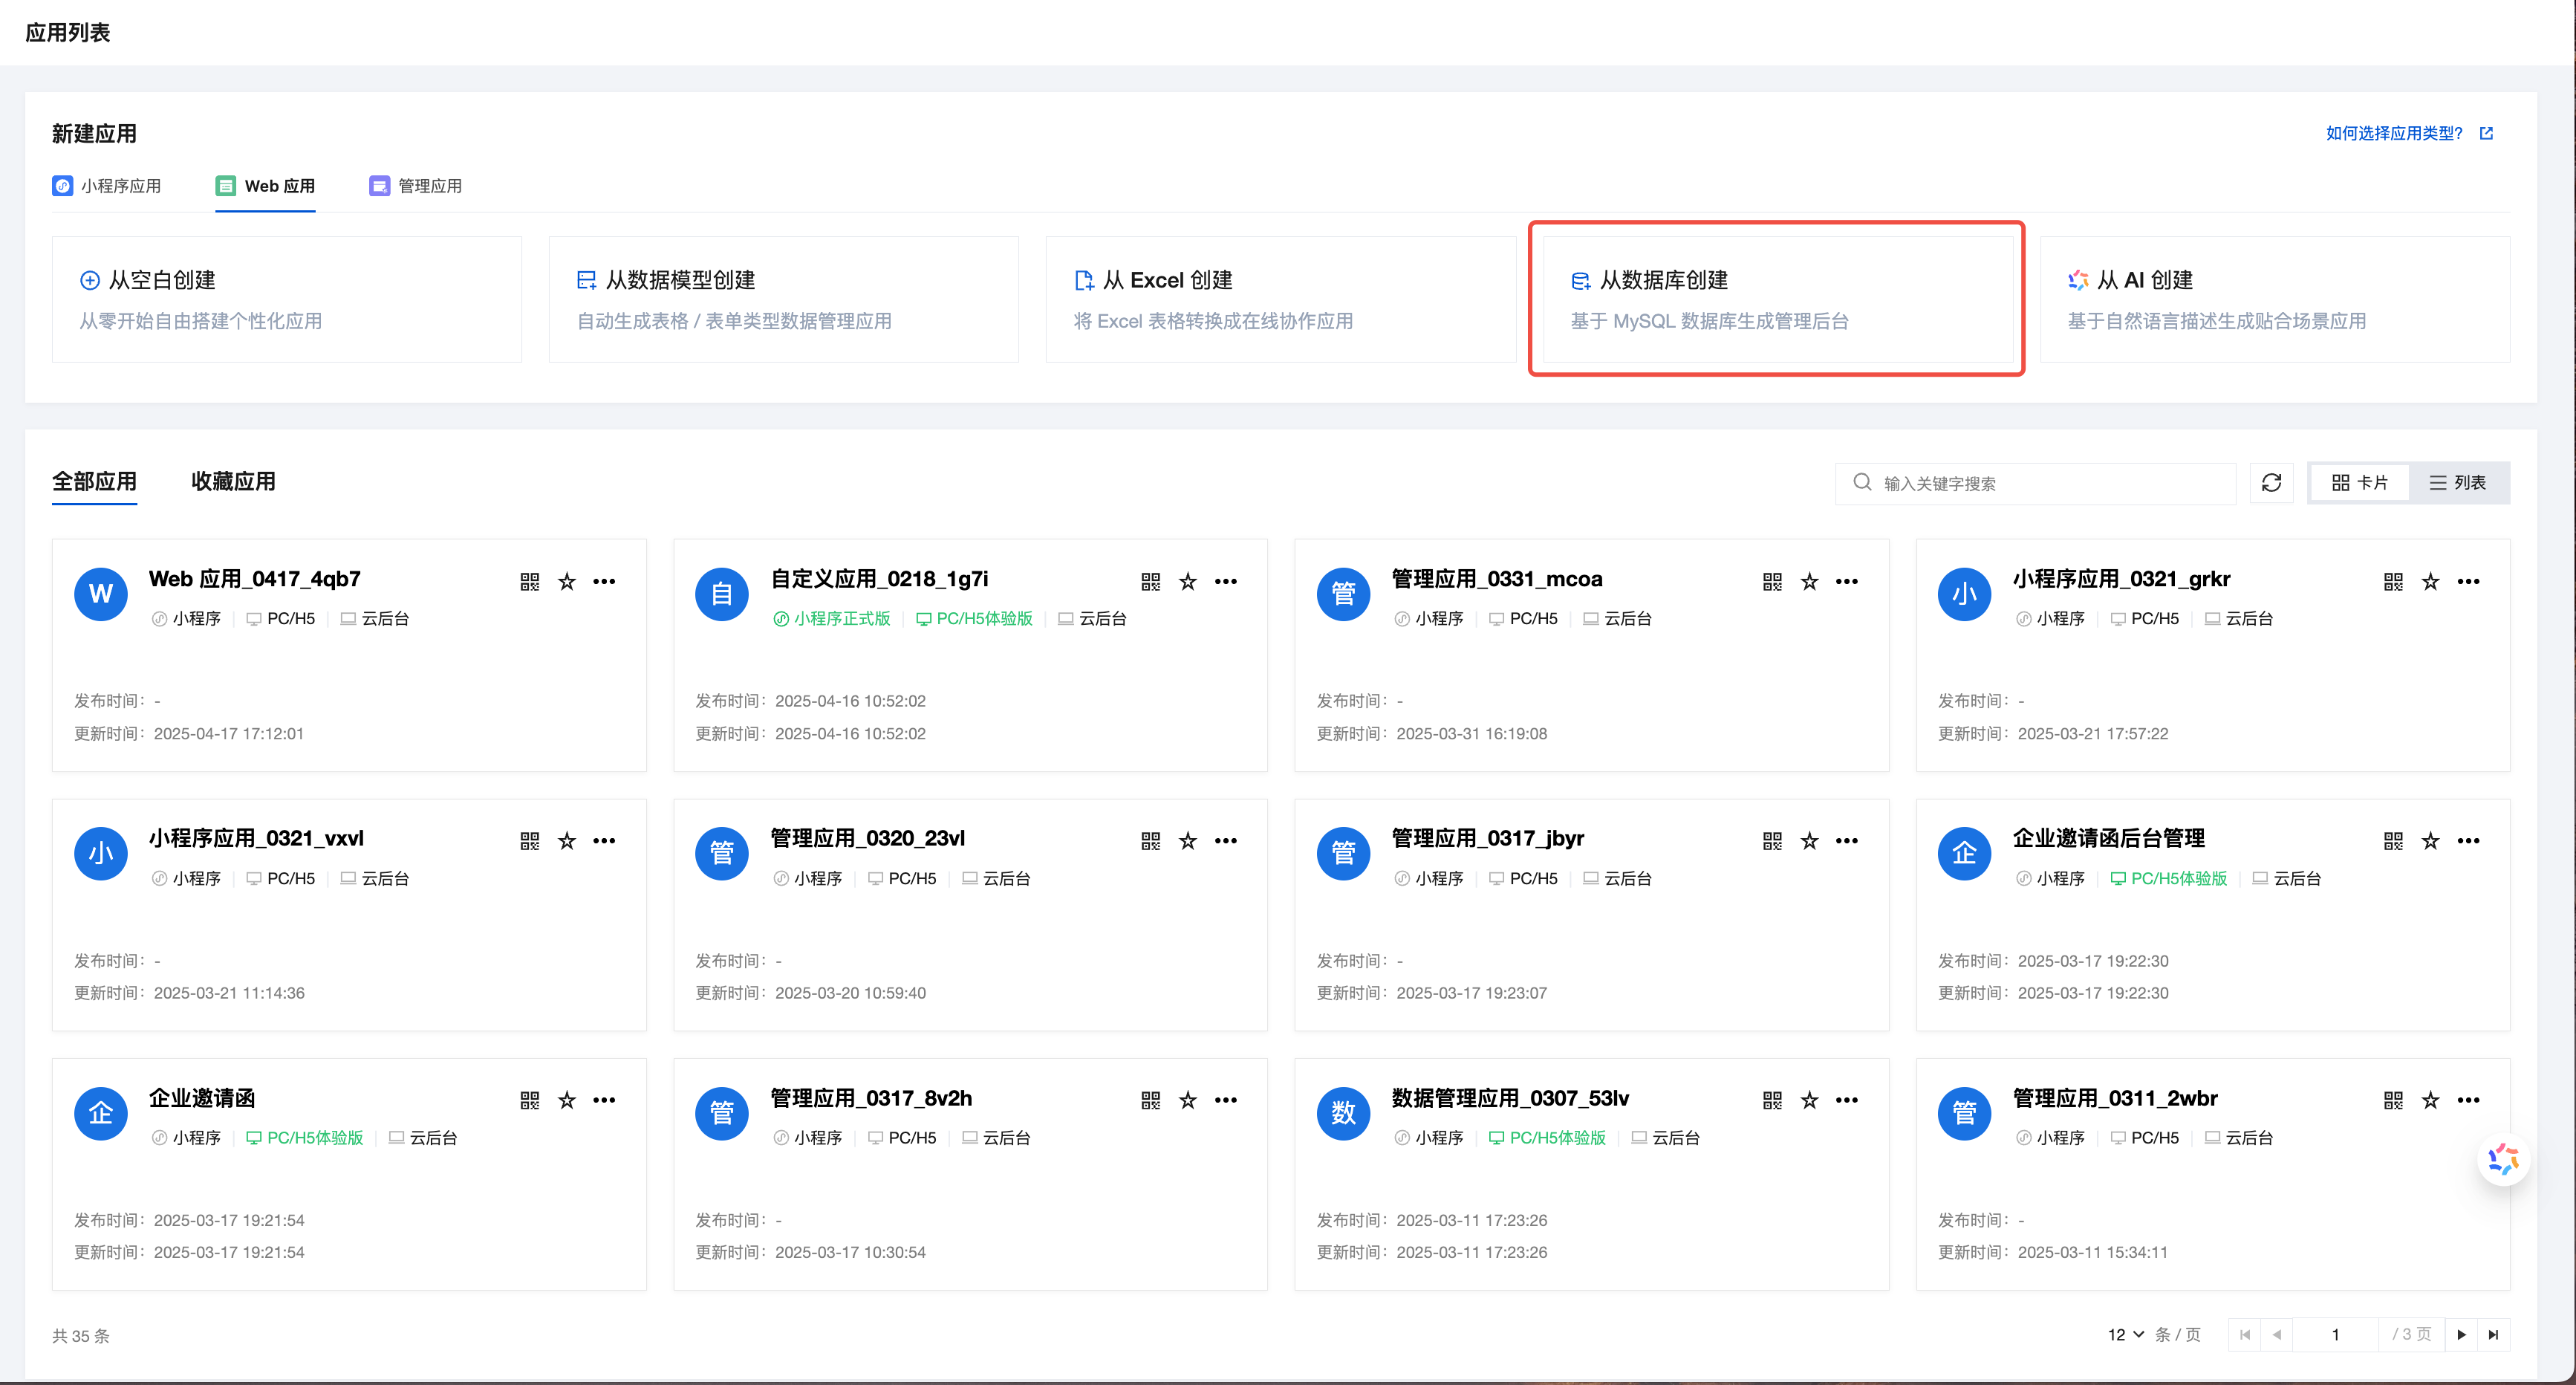2576x1385 pixels.
Task: Open the 管理应用_0317_8v2h app title
Action: point(870,1098)
